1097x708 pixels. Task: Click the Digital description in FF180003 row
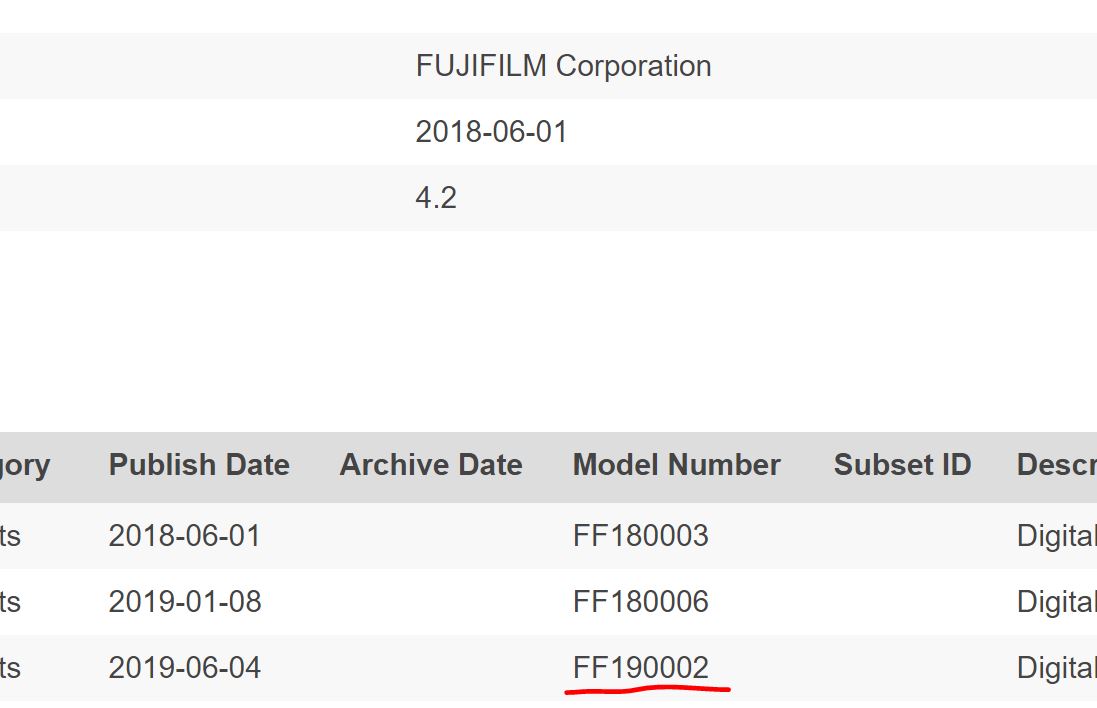coord(1056,536)
